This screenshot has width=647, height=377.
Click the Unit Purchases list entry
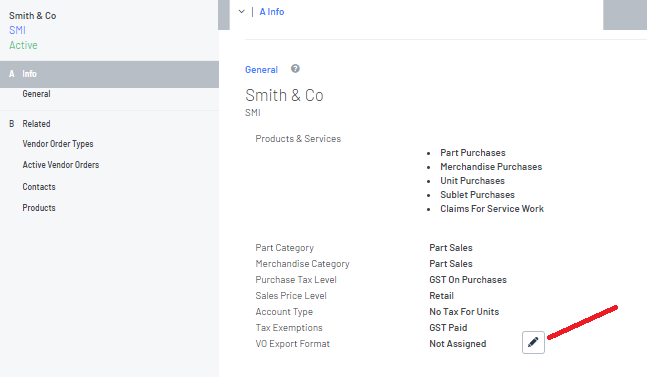click(x=472, y=181)
